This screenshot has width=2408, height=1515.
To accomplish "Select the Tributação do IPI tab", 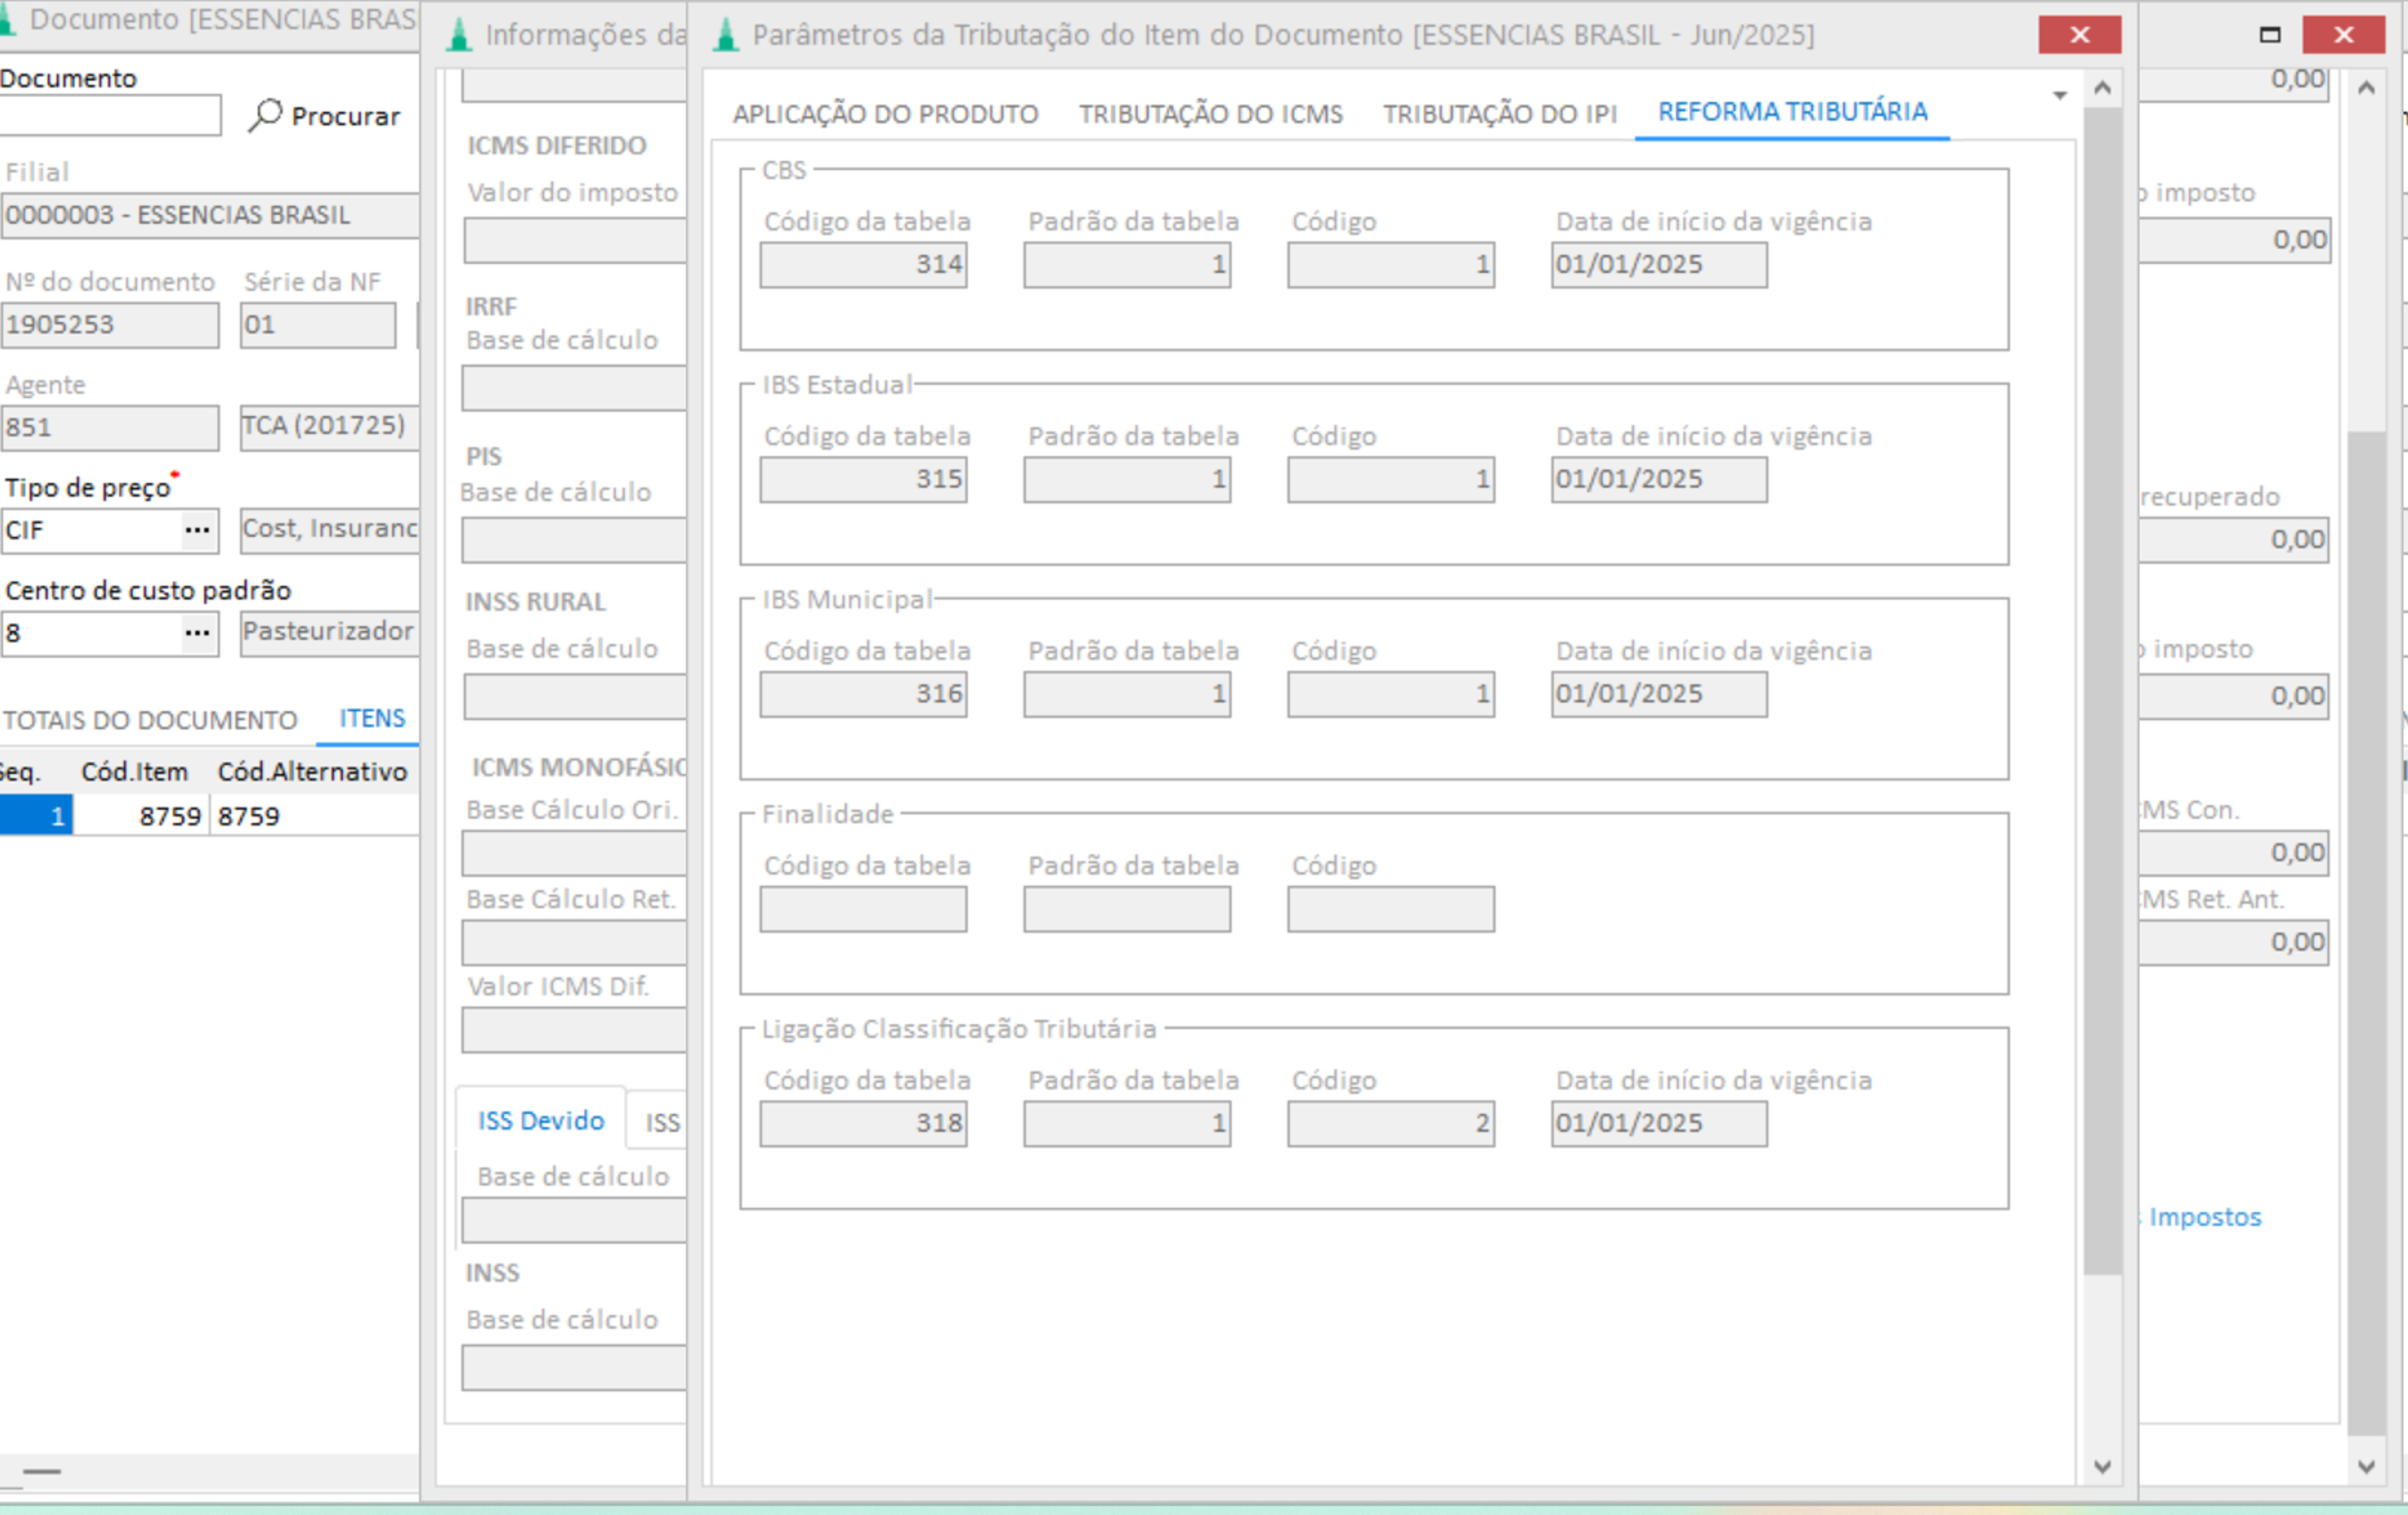I will coord(1499,114).
